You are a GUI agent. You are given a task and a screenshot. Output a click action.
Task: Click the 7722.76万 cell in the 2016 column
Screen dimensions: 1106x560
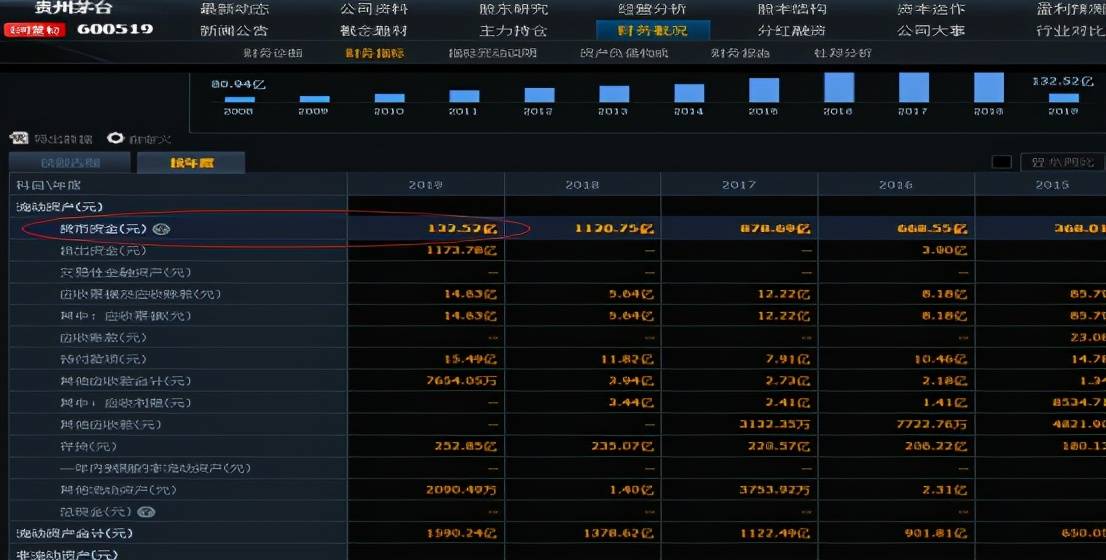pyautogui.click(x=932, y=425)
